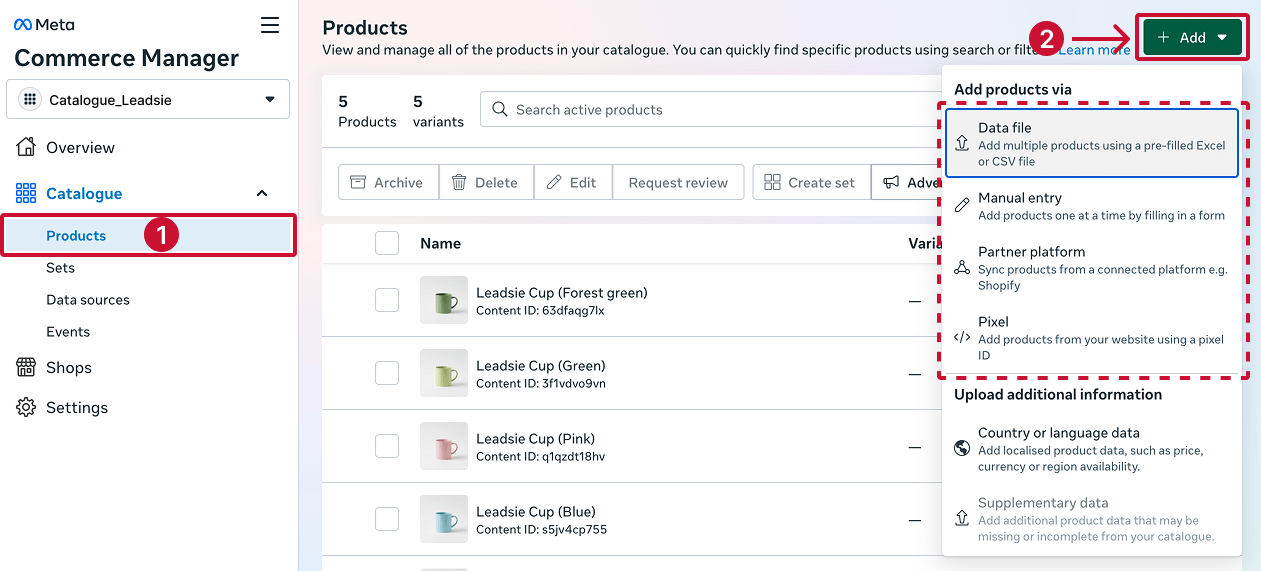
Task: Open the Green cup thumbnail
Action: click(444, 373)
